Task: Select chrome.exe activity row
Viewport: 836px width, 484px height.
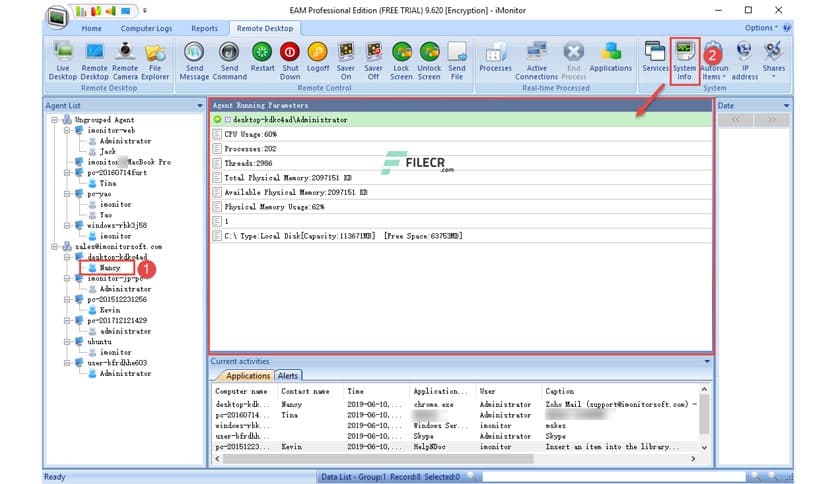Action: [456, 405]
